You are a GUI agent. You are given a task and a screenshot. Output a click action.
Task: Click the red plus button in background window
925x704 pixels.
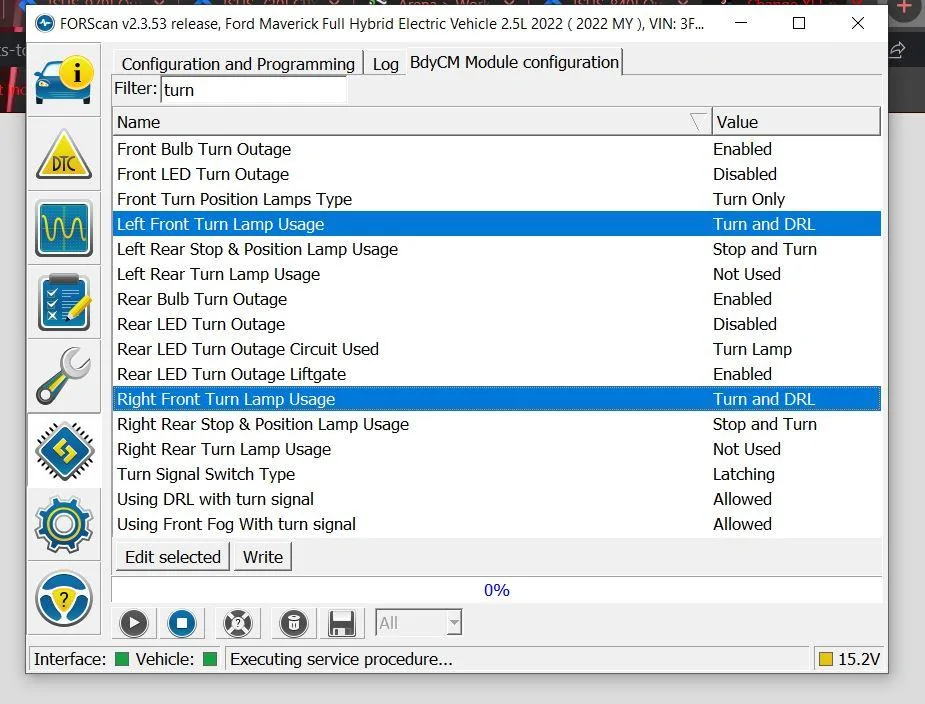click(x=904, y=8)
